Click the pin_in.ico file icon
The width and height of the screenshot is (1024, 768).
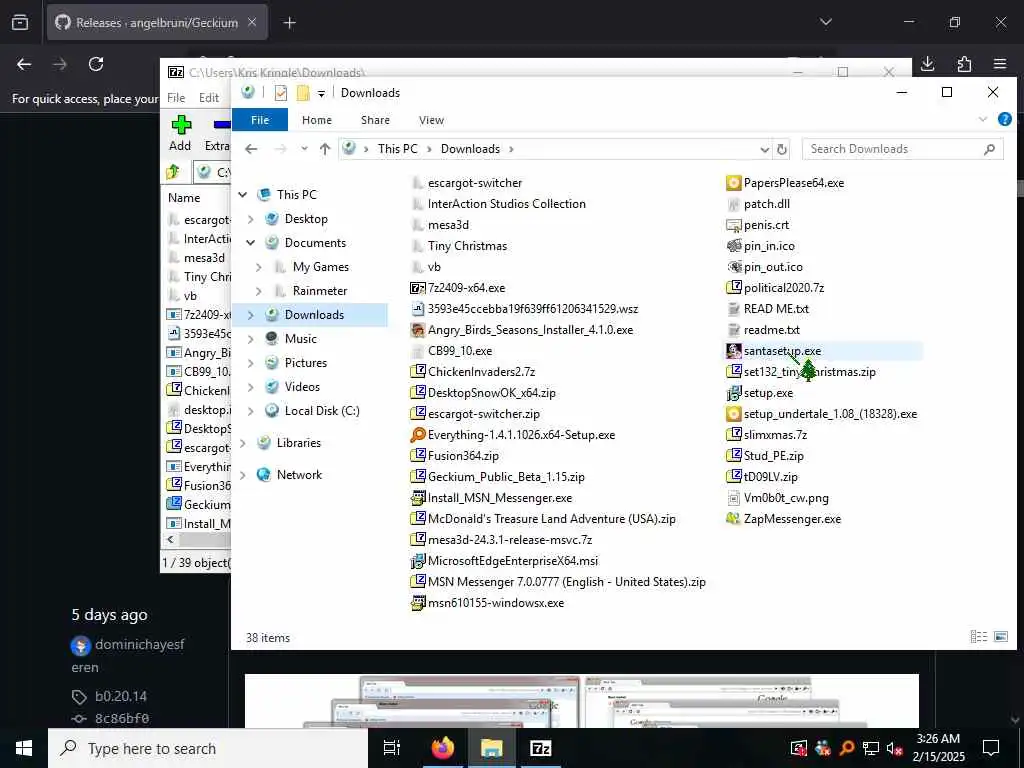pyautogui.click(x=733, y=246)
